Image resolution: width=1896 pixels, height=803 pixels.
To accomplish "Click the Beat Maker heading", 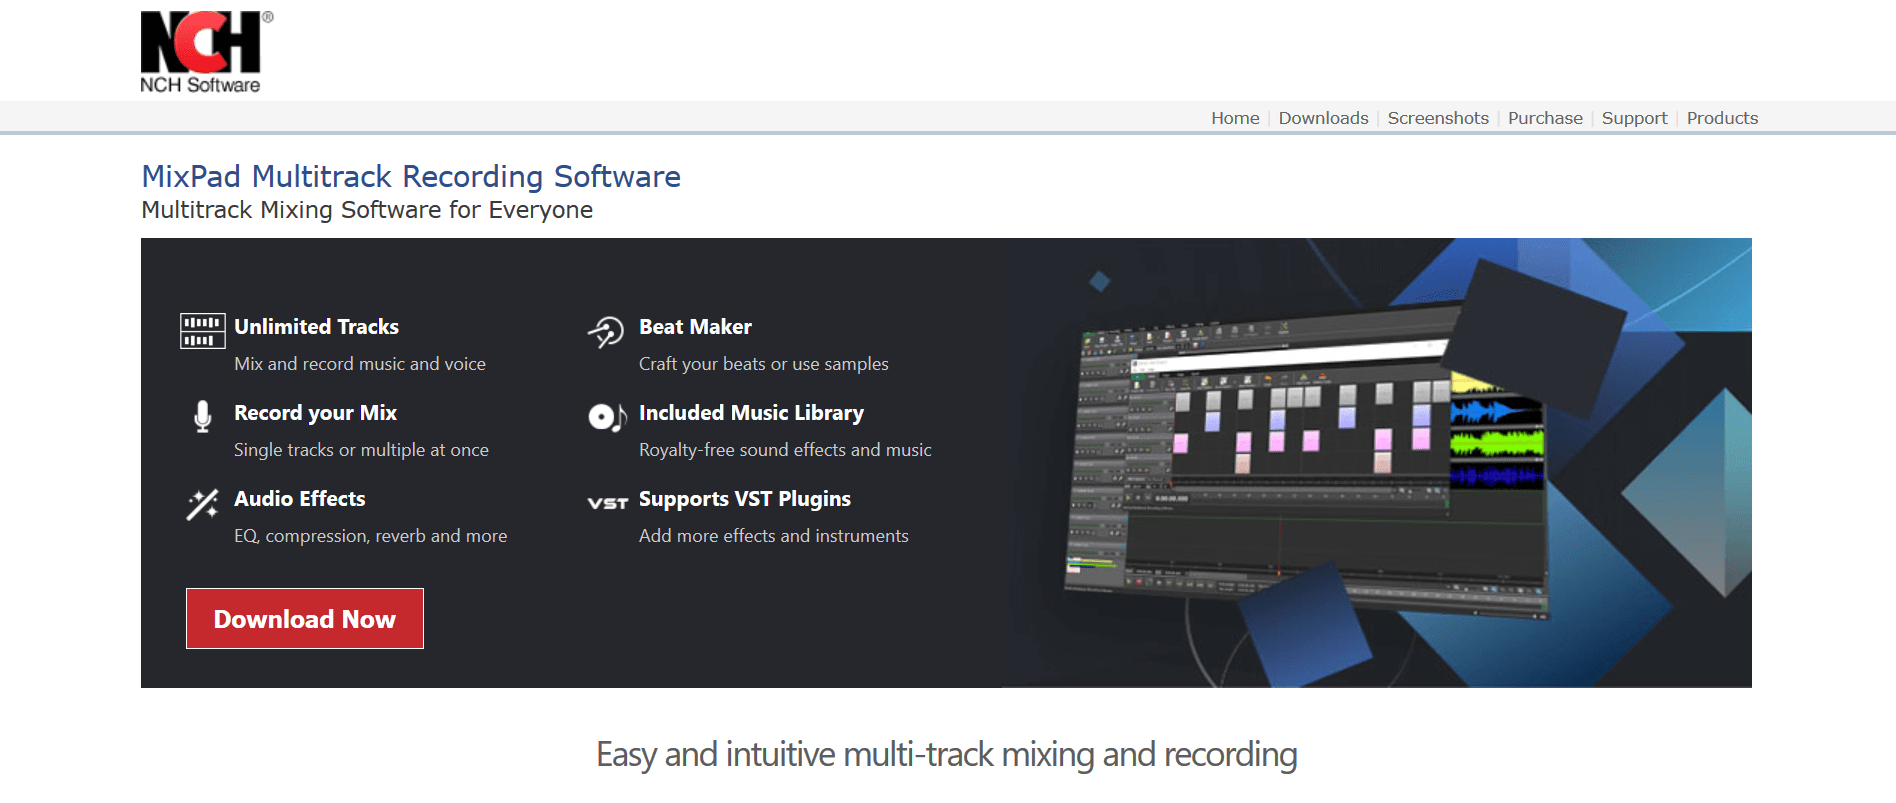I will 695,327.
